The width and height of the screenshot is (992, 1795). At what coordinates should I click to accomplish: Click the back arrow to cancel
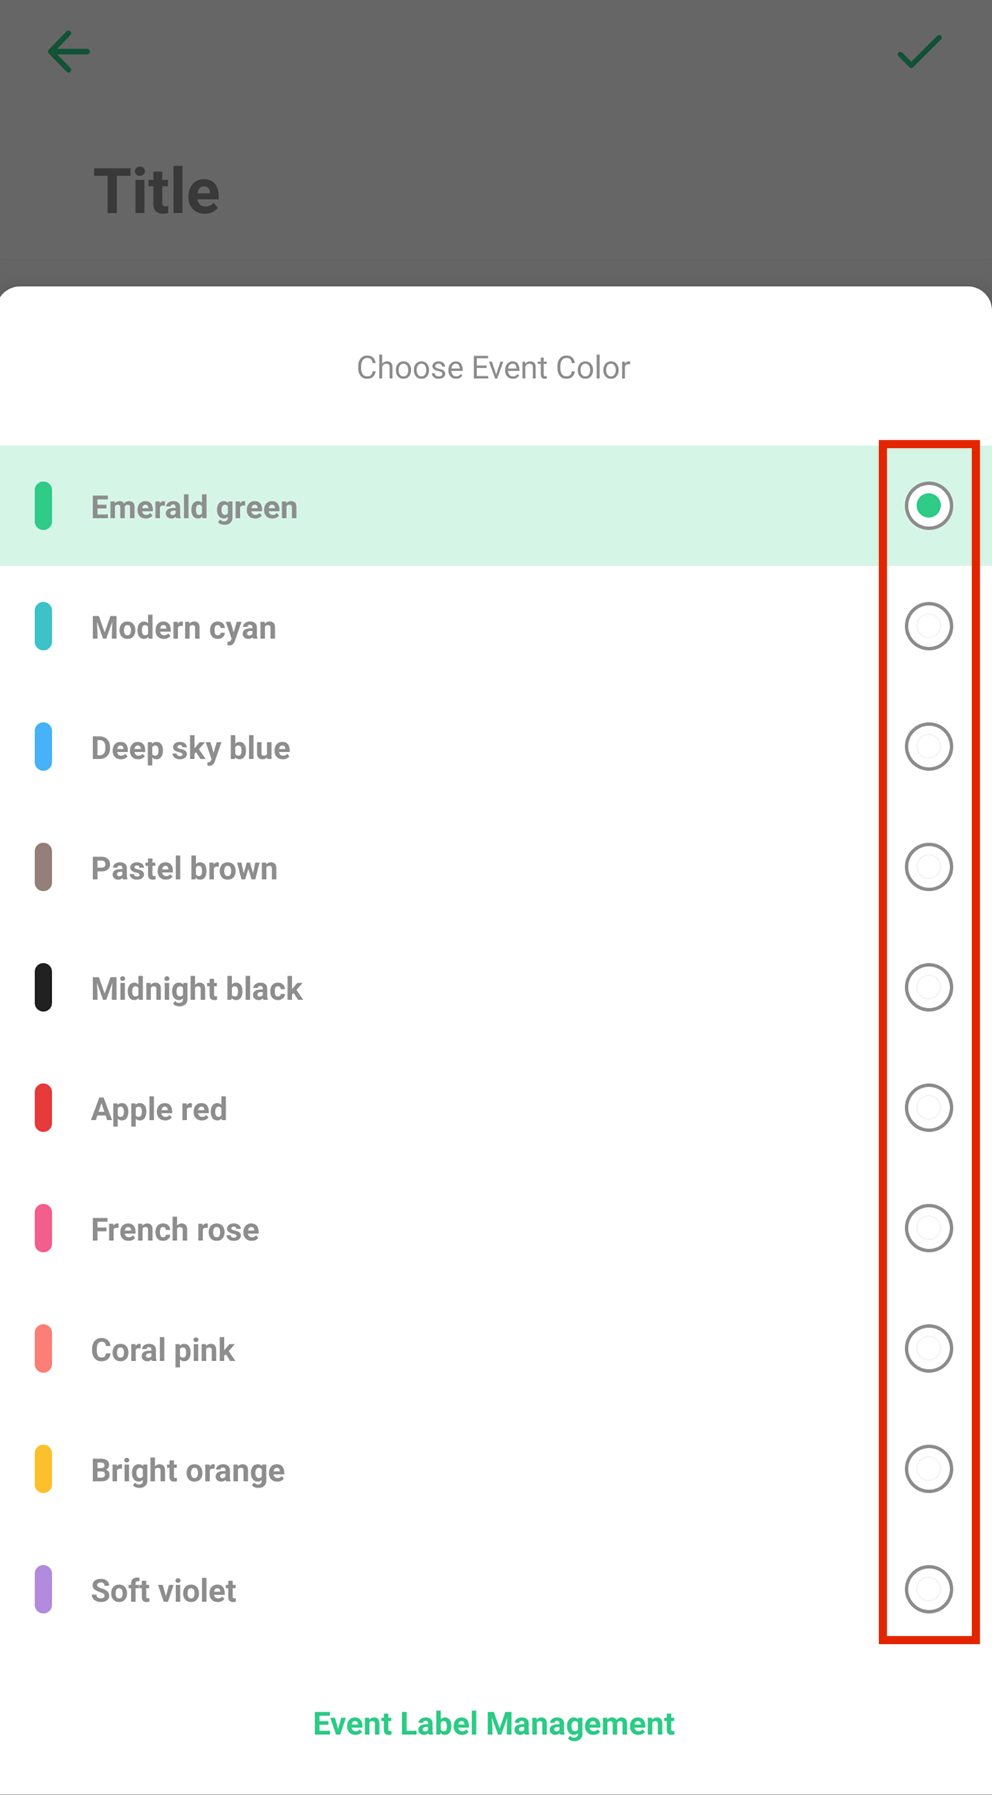(x=68, y=52)
